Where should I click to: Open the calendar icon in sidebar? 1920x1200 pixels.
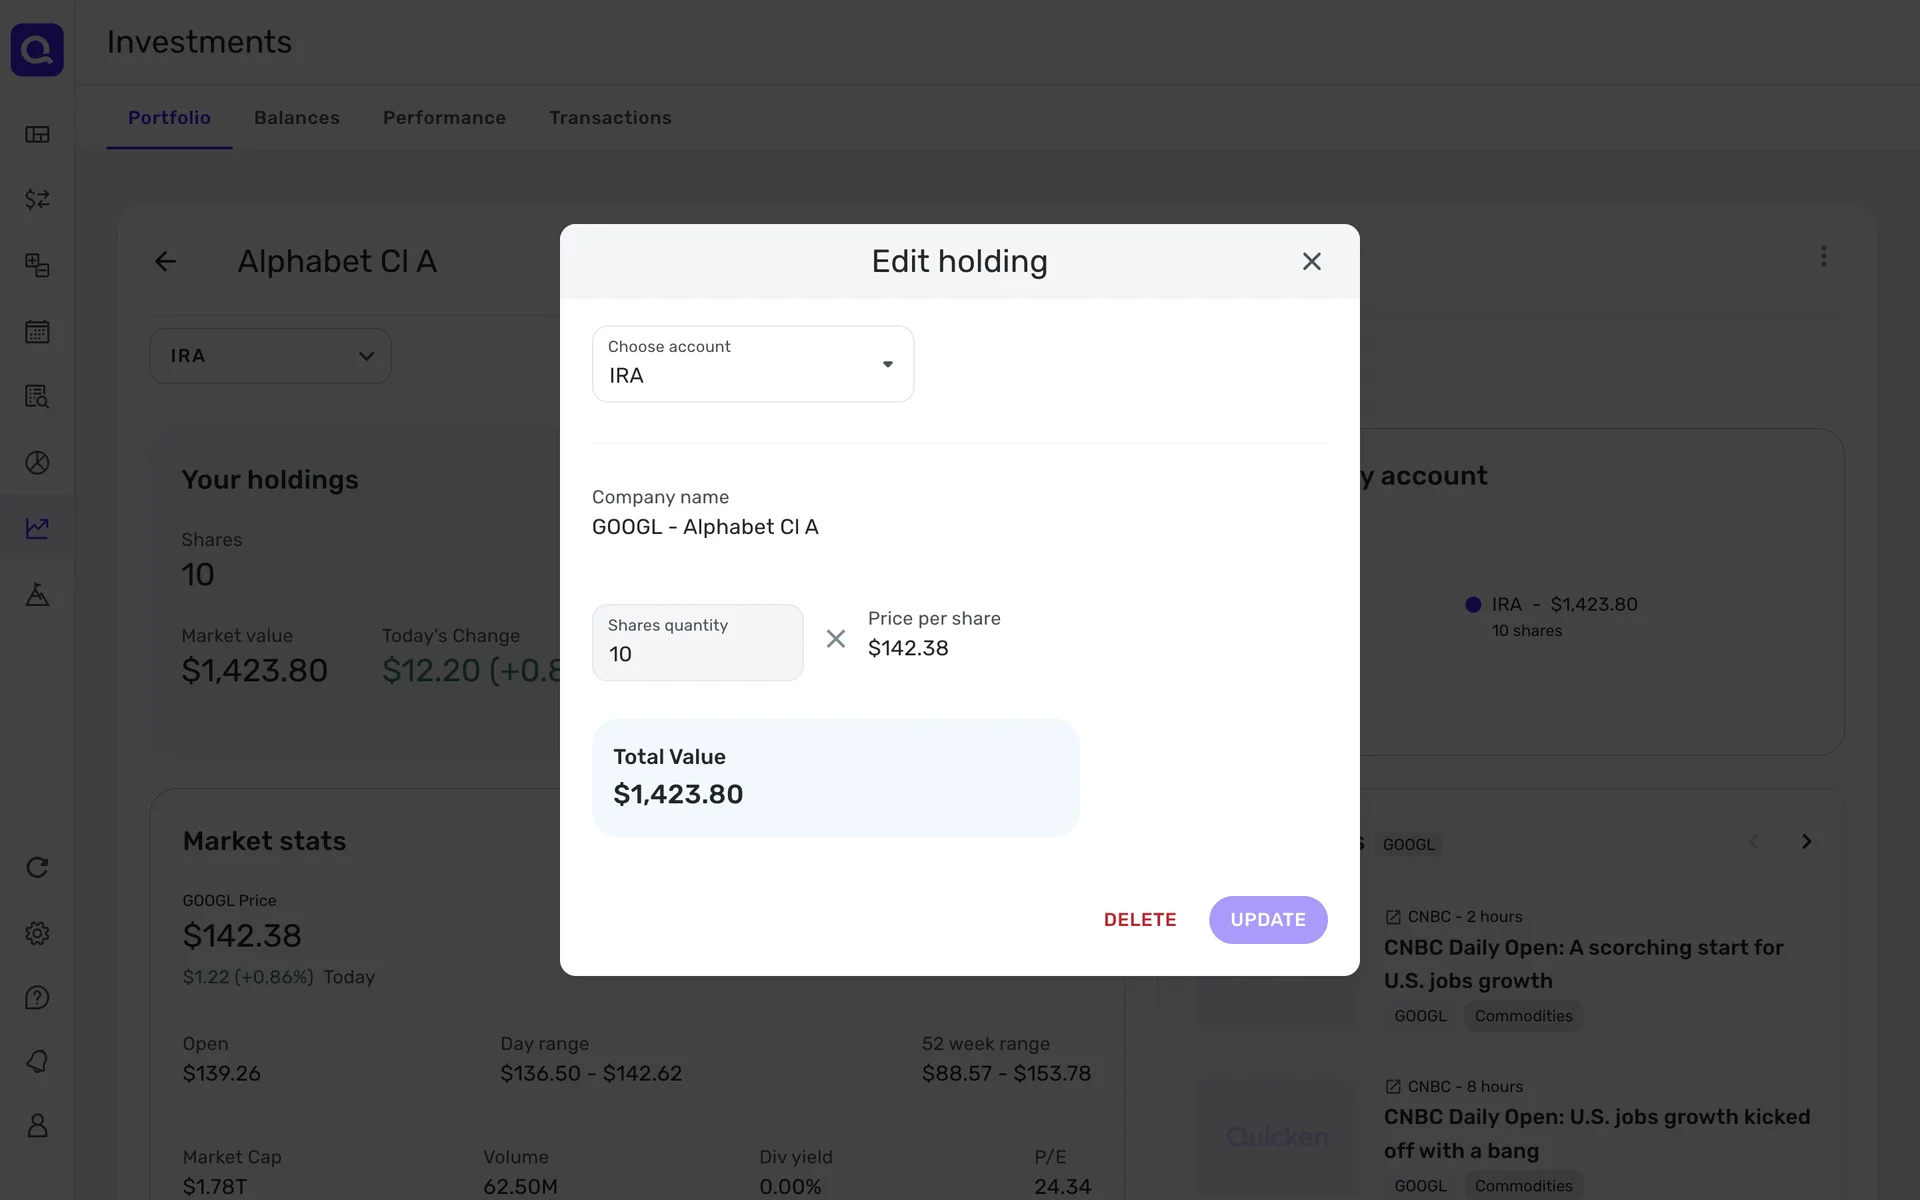37,332
